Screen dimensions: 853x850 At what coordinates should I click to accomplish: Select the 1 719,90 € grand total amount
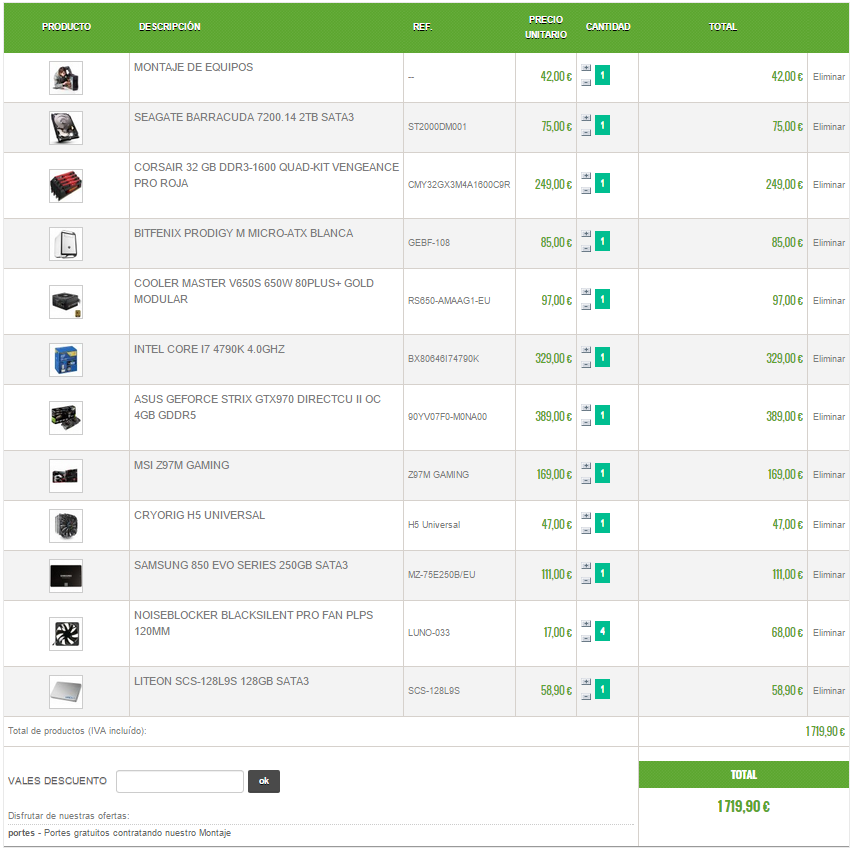coord(743,806)
